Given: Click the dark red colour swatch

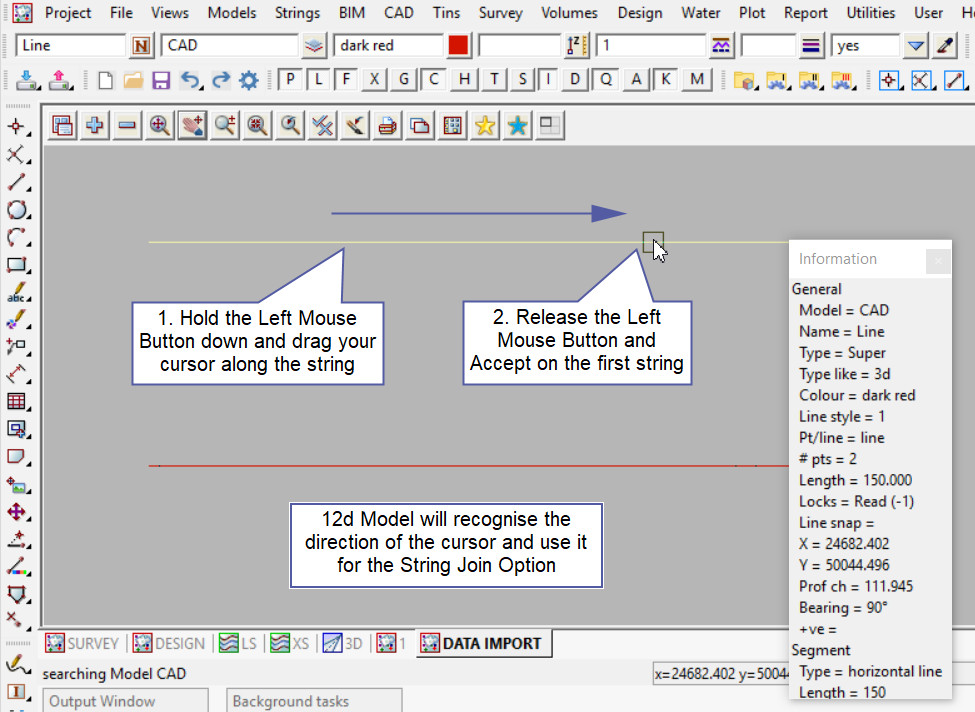Looking at the screenshot, I should point(459,46).
